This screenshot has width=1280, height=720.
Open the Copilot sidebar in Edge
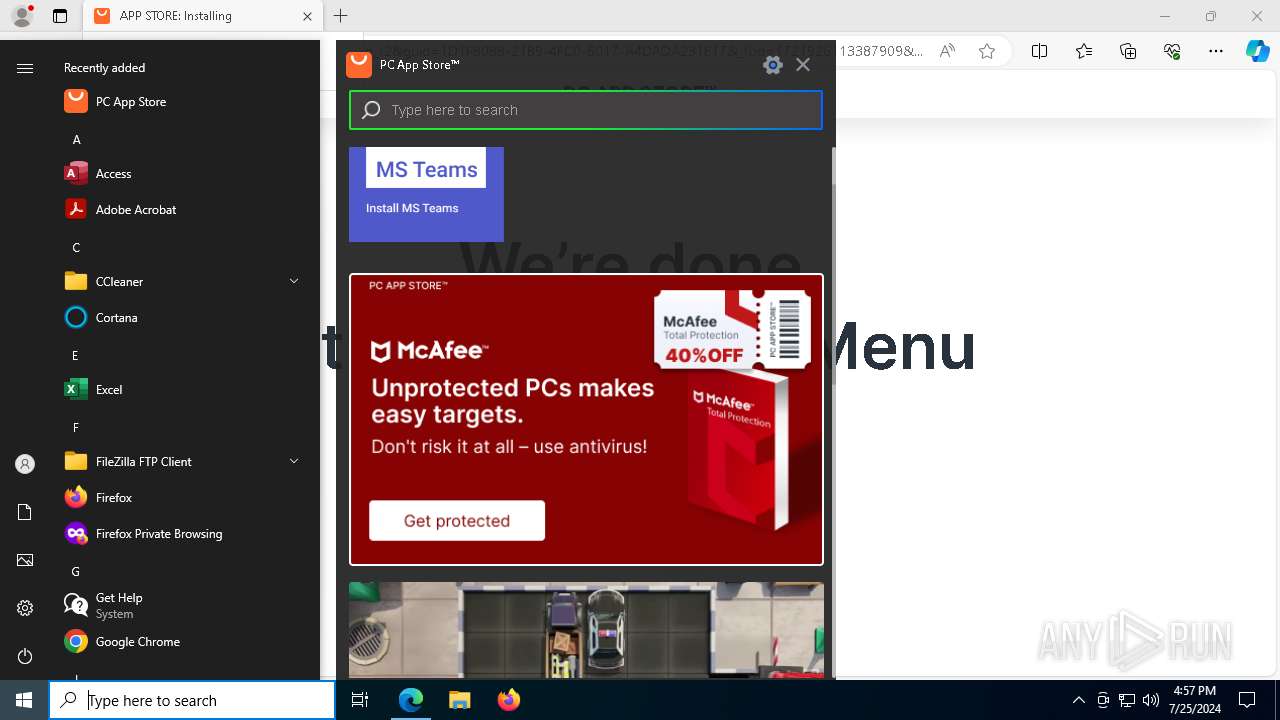coord(1258,51)
